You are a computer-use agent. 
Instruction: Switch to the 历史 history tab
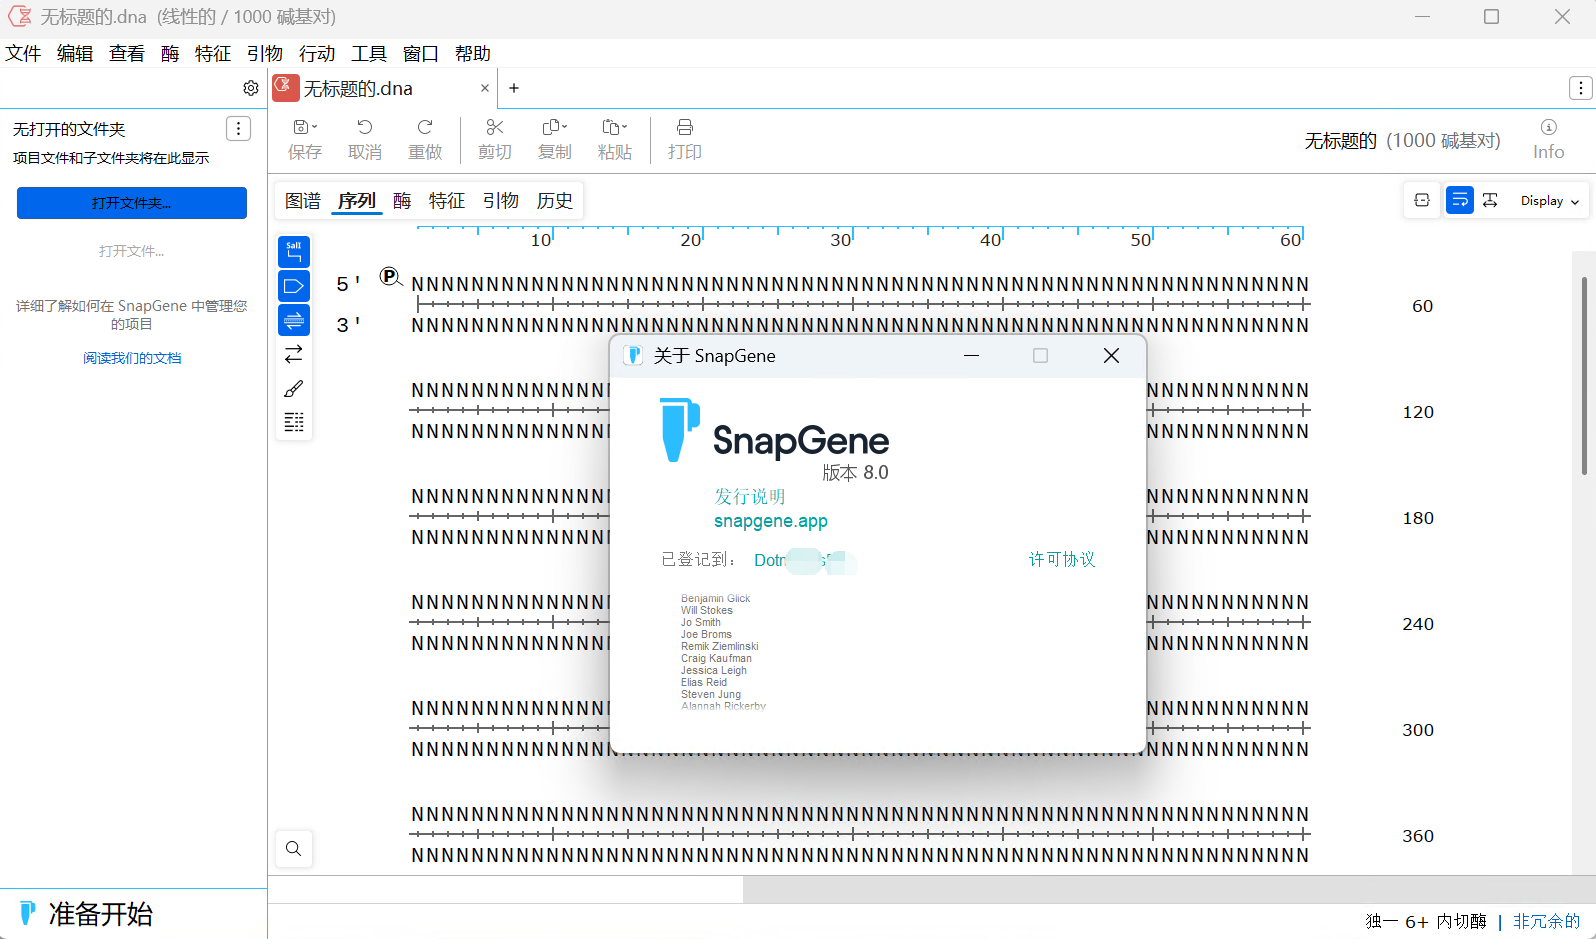[x=555, y=201]
